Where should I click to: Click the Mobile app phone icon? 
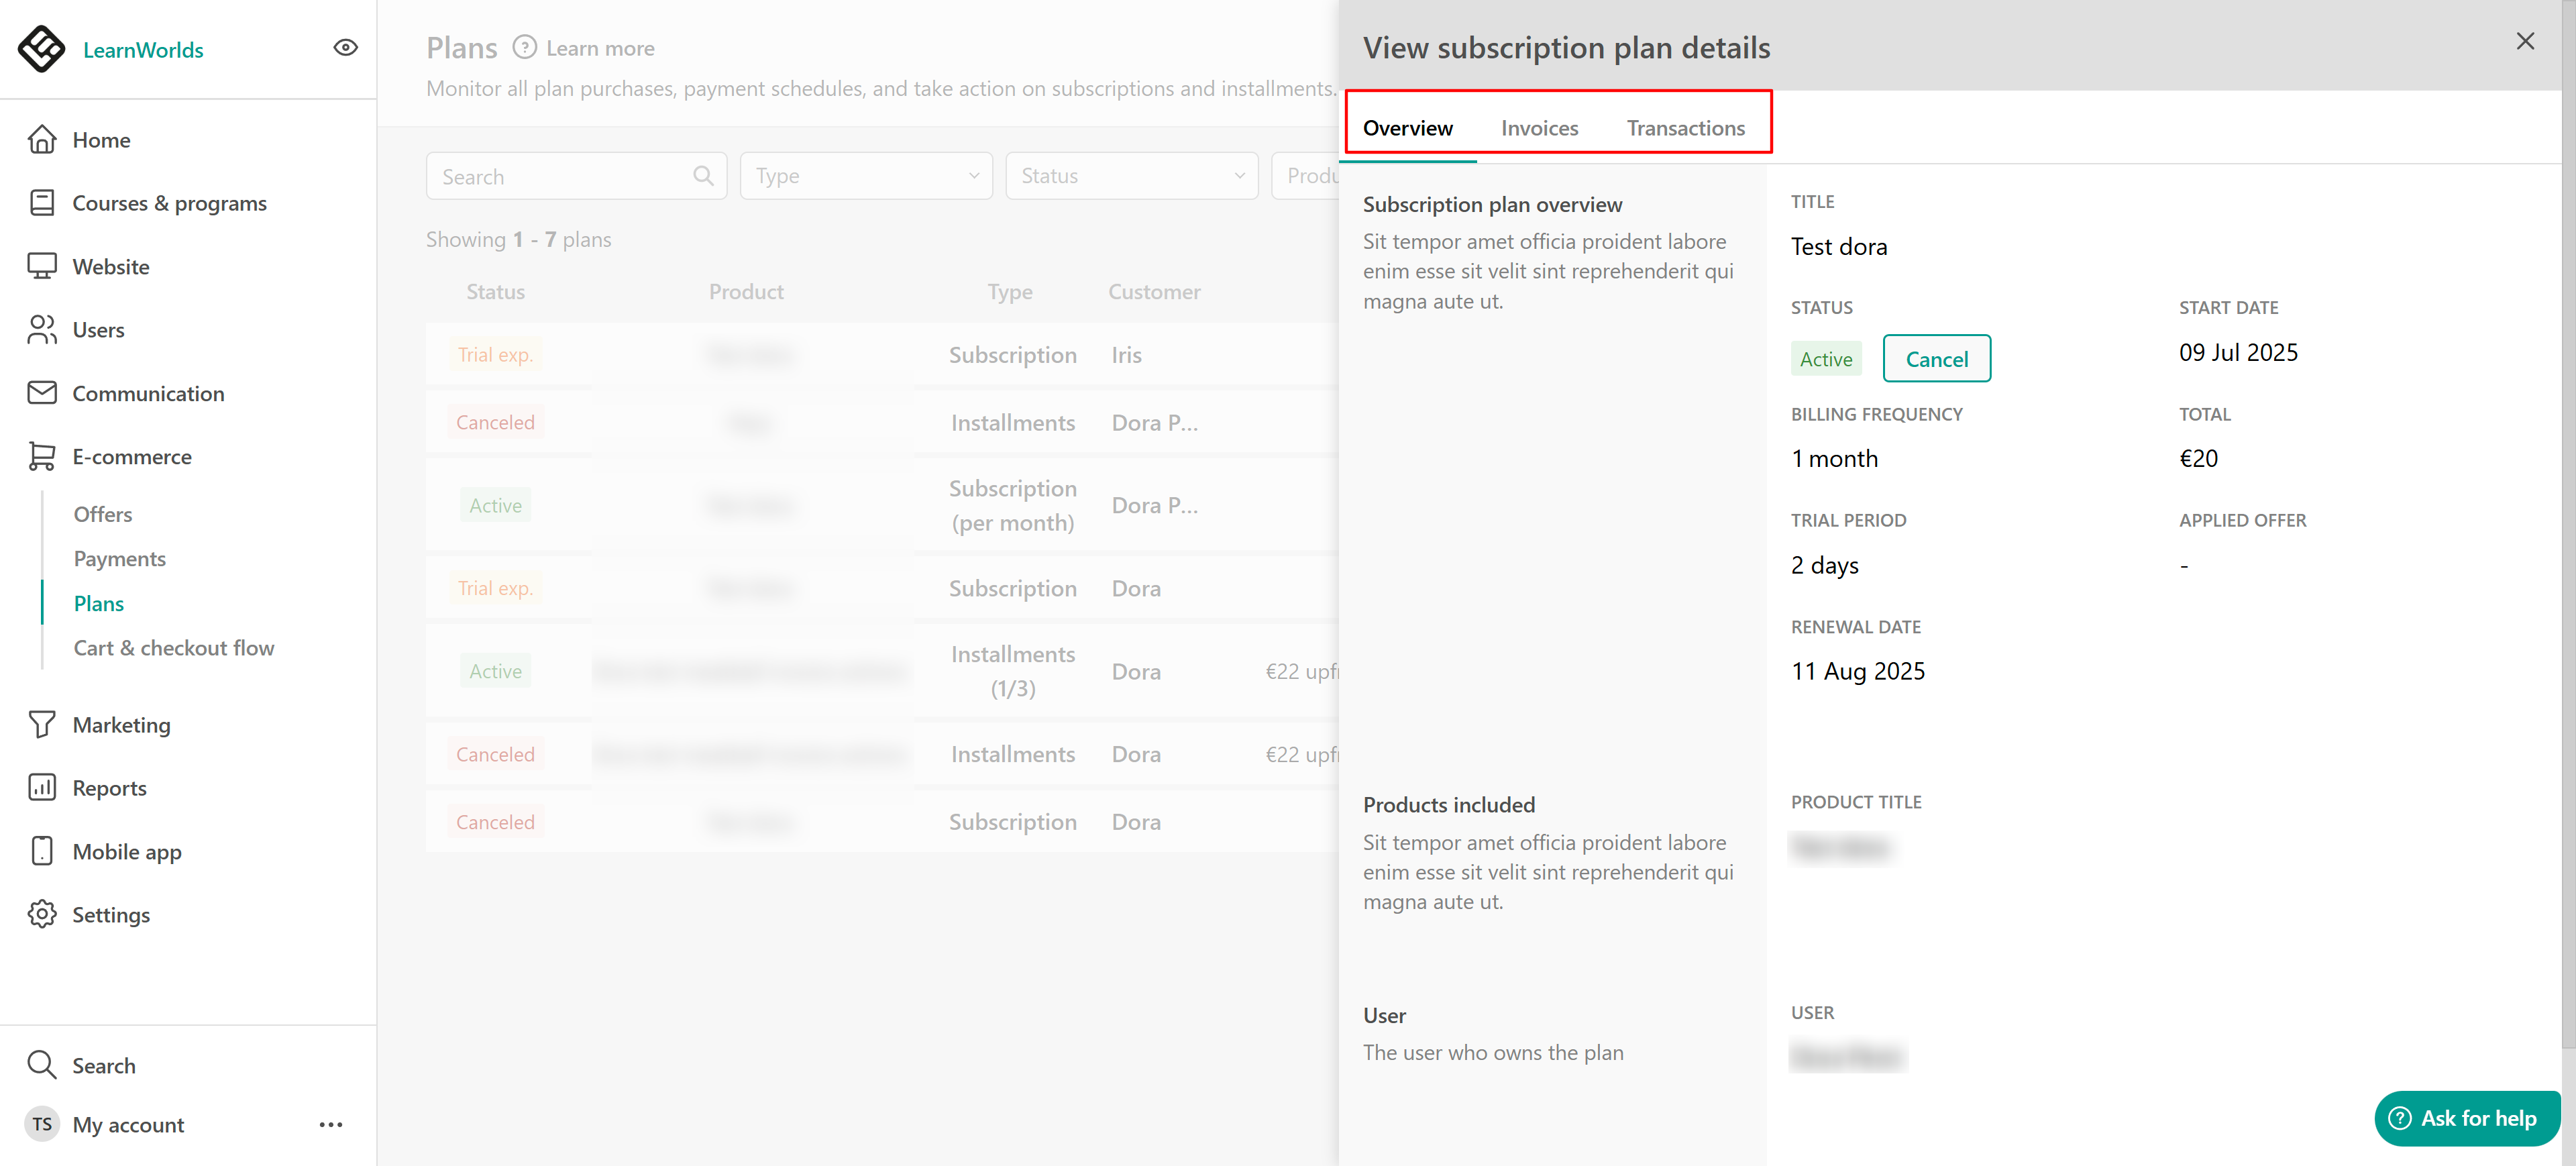tap(41, 851)
